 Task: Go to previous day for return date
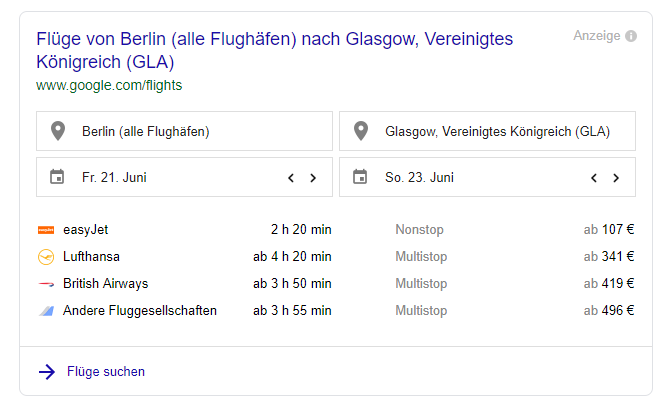point(594,178)
